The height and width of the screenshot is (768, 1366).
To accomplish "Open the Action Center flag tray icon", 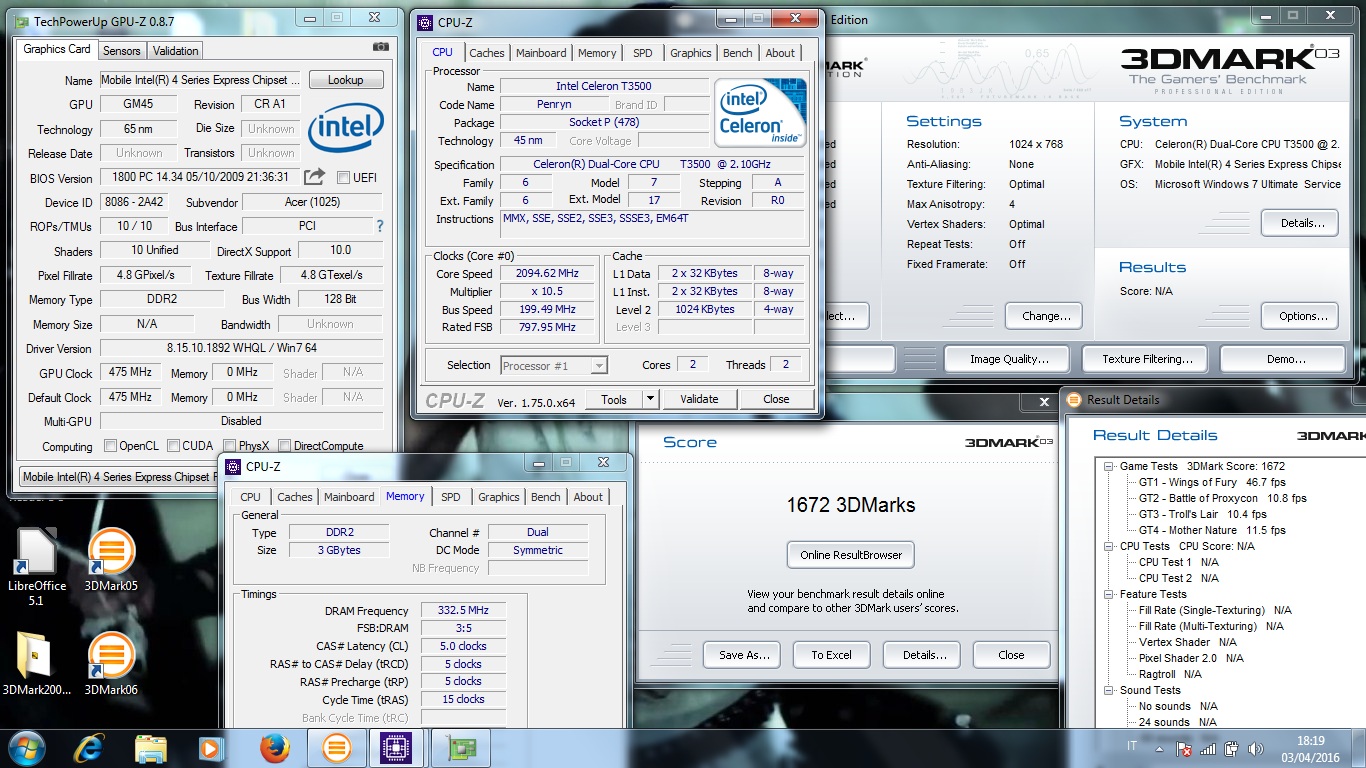I will click(1184, 748).
